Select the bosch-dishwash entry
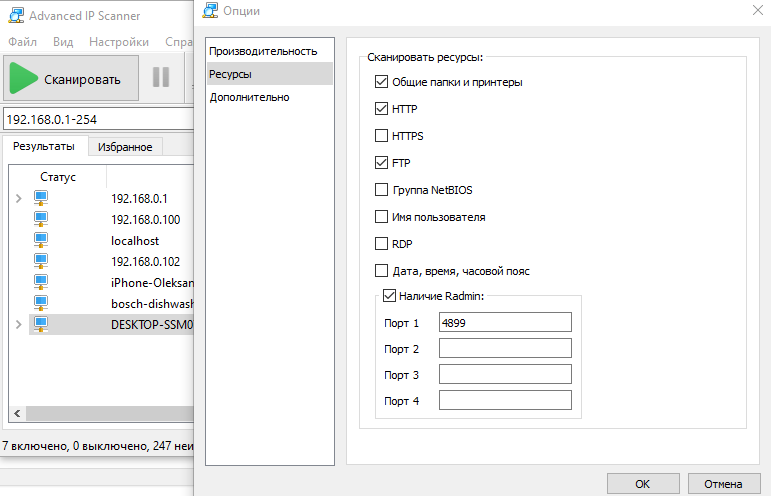 point(152,304)
